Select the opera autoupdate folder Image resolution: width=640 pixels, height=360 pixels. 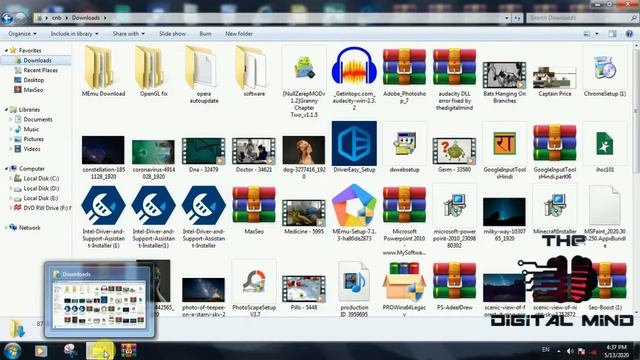(204, 74)
